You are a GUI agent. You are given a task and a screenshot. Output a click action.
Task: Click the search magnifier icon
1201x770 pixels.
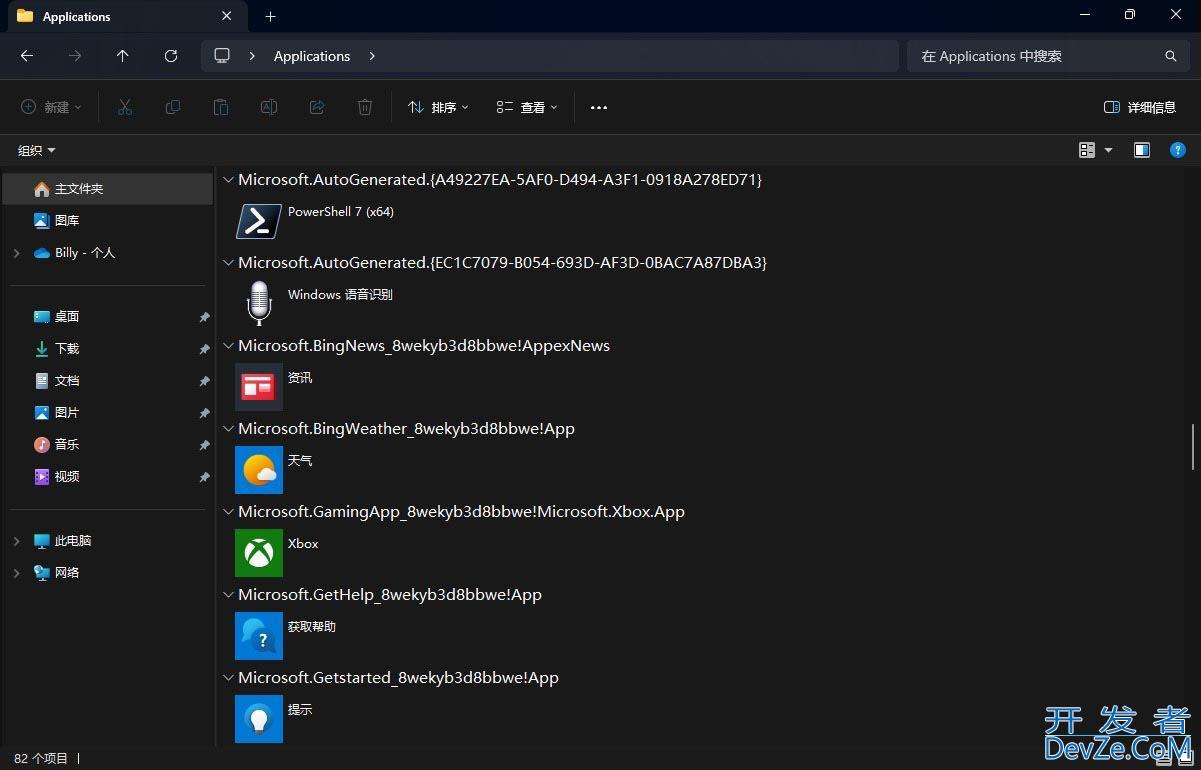click(x=1170, y=56)
